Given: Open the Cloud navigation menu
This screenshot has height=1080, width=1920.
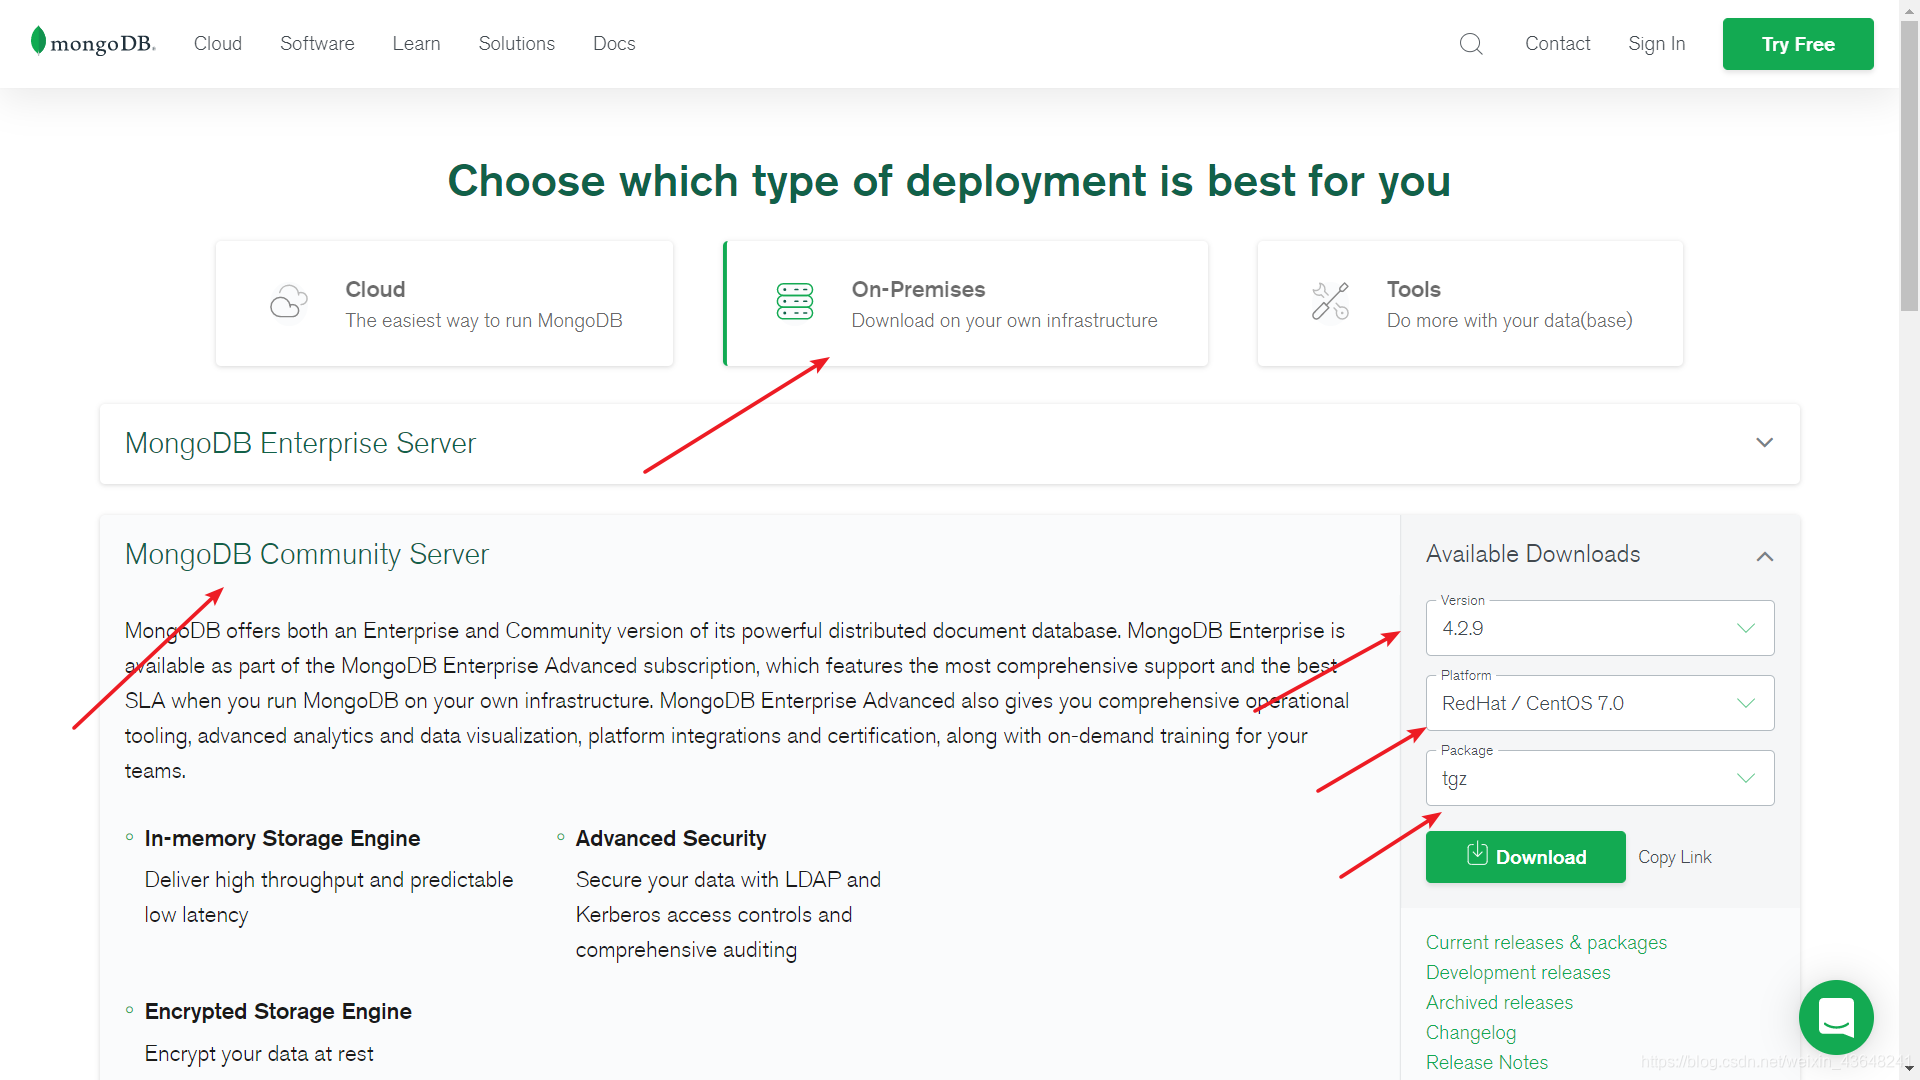Looking at the screenshot, I should [218, 44].
